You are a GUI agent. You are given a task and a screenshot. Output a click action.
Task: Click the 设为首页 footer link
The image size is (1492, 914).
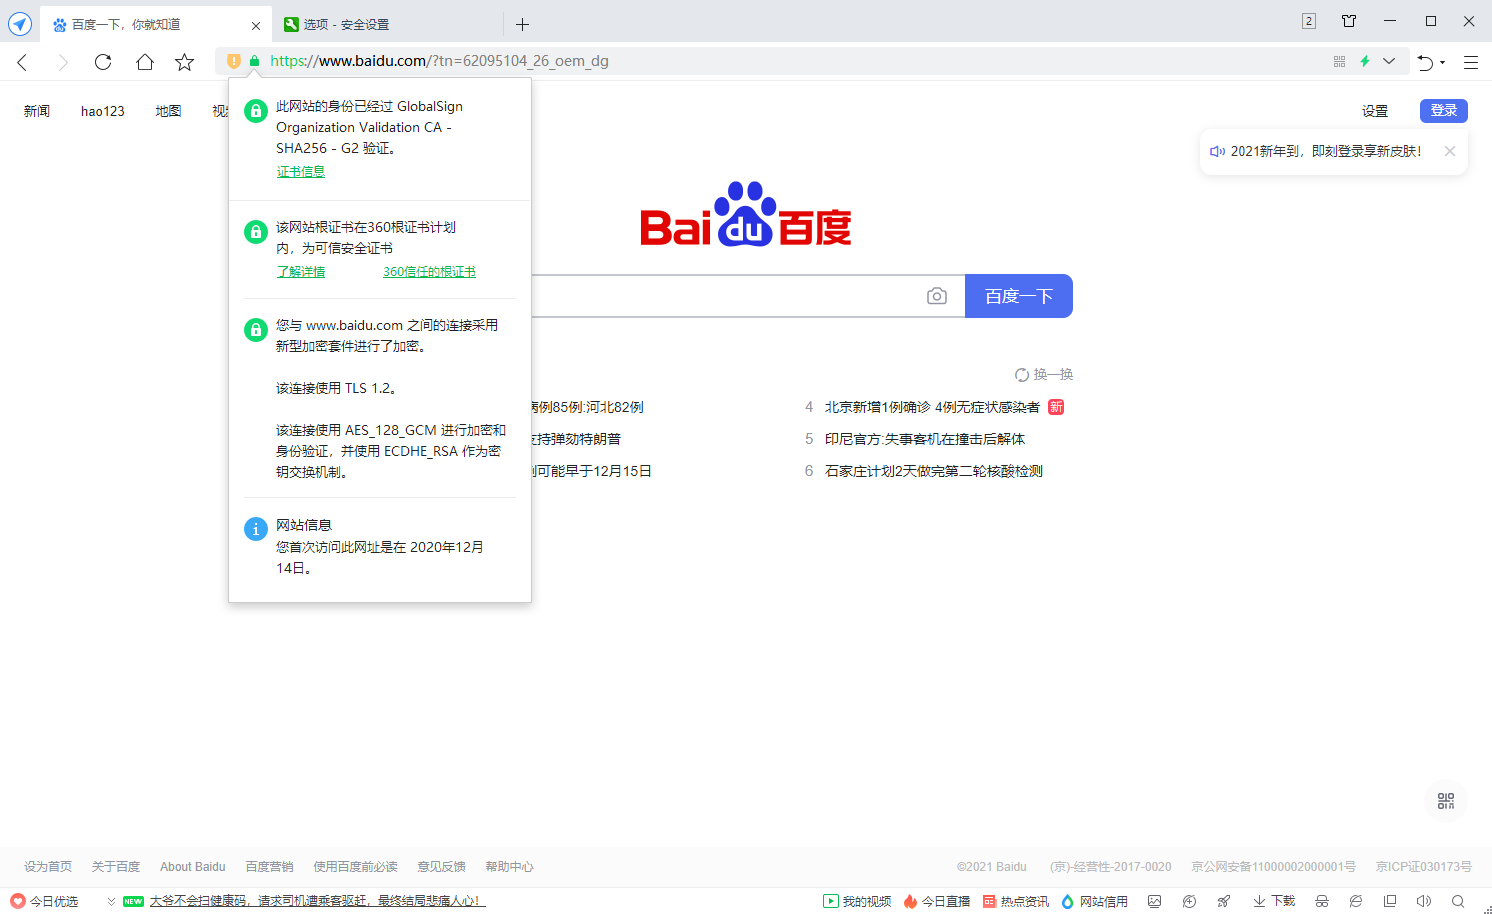coord(48,867)
